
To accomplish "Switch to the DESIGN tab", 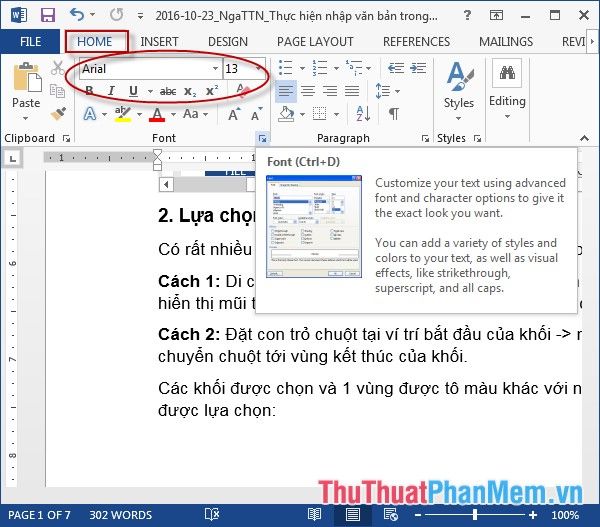I will pyautogui.click(x=228, y=41).
